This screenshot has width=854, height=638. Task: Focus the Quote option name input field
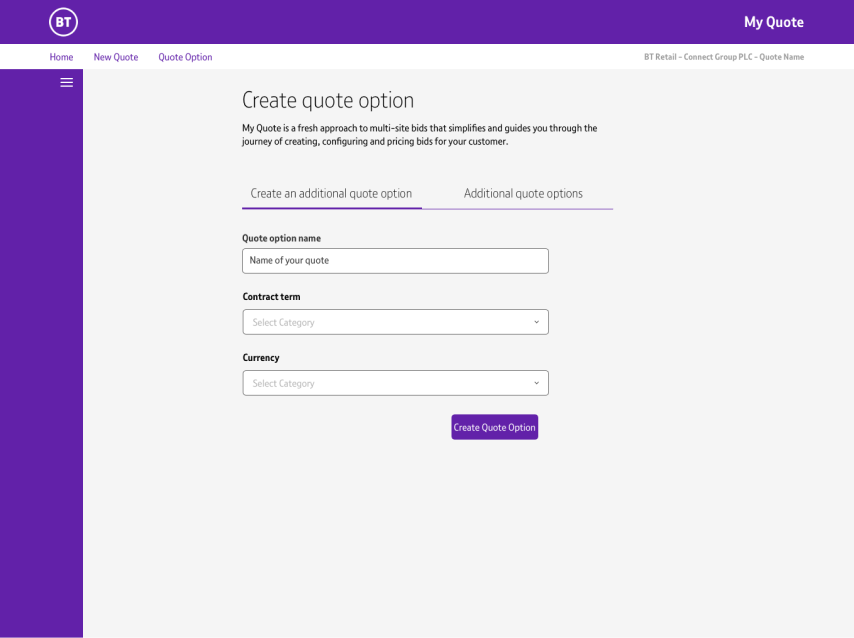coord(395,261)
